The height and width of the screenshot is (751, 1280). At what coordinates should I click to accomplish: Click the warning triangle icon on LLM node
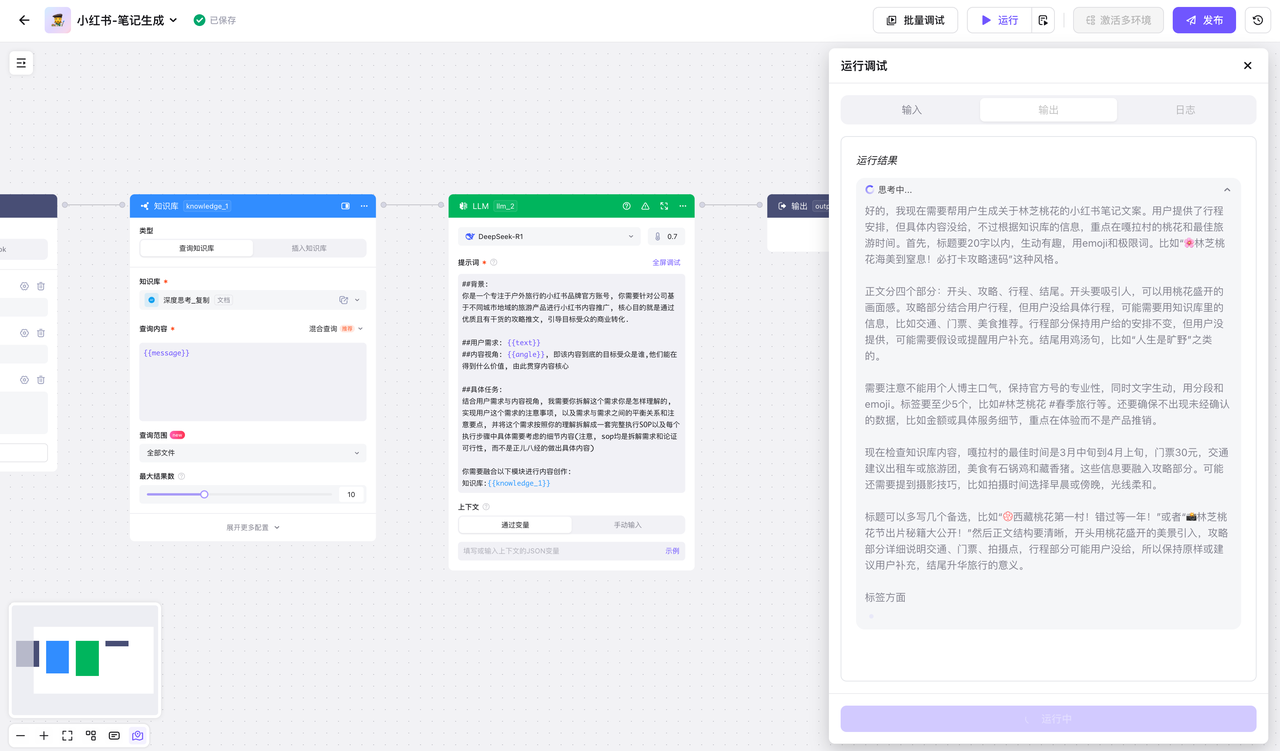645,206
